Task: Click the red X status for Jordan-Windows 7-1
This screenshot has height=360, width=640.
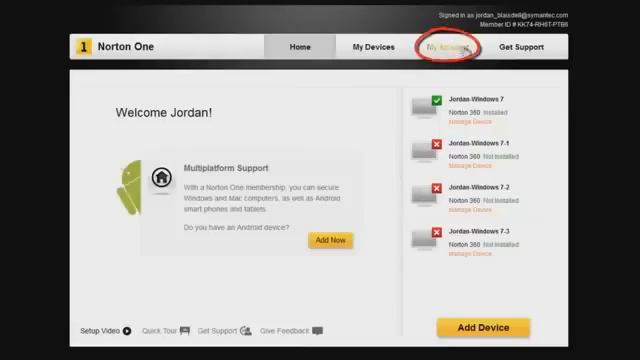Action: point(437,144)
